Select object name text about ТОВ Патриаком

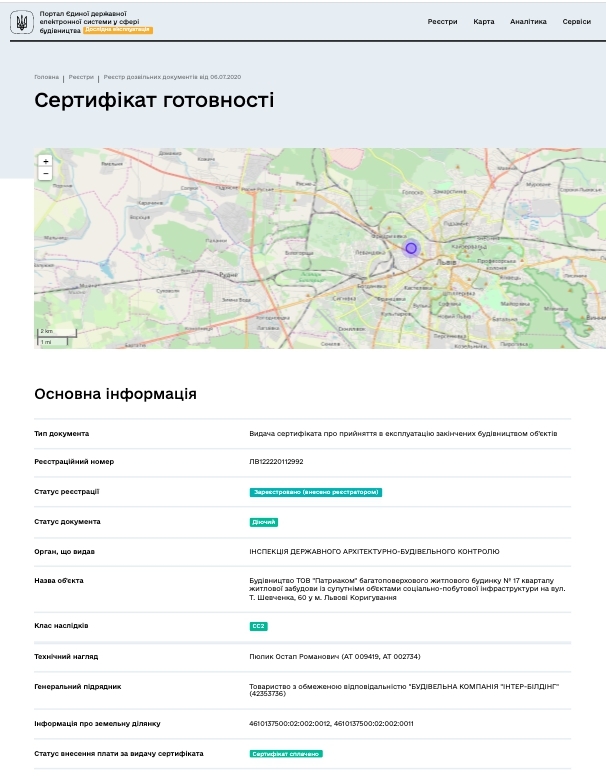[x=407, y=589]
